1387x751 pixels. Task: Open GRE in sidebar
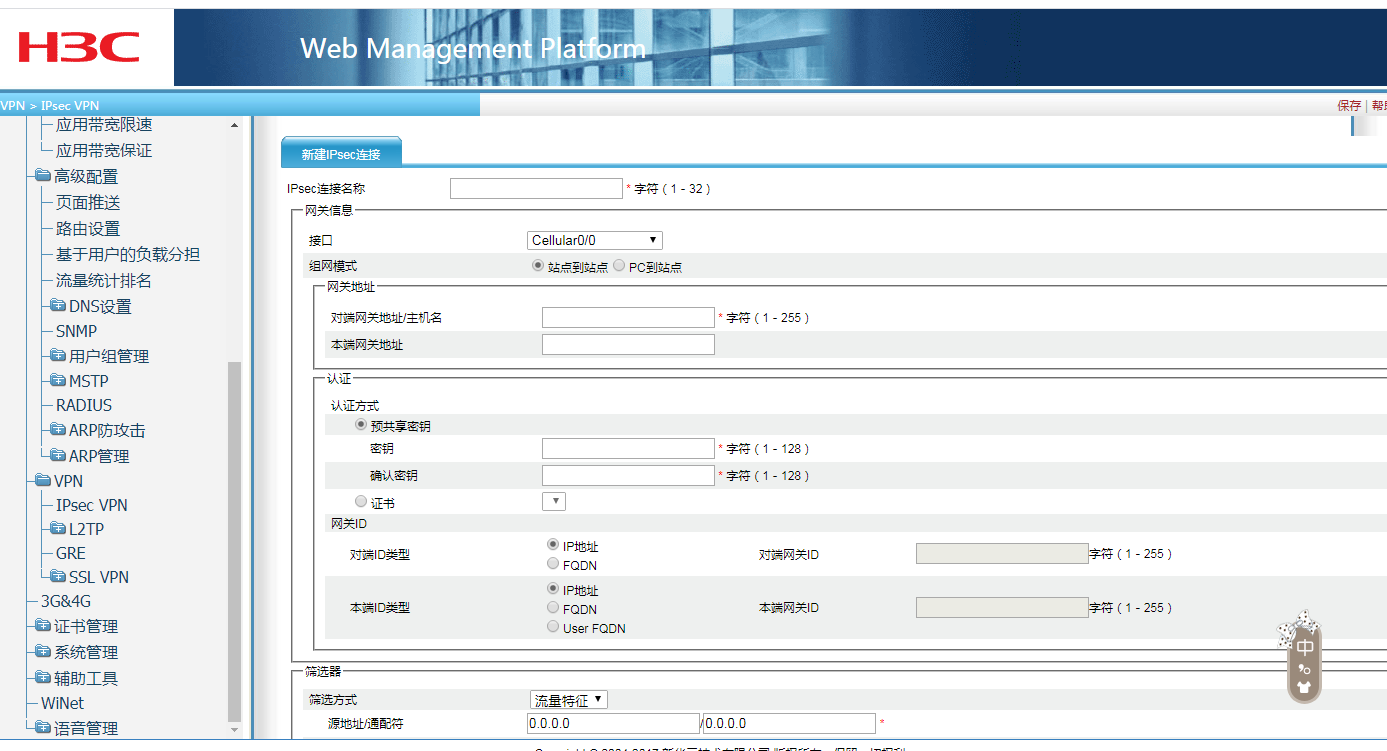click(x=71, y=553)
